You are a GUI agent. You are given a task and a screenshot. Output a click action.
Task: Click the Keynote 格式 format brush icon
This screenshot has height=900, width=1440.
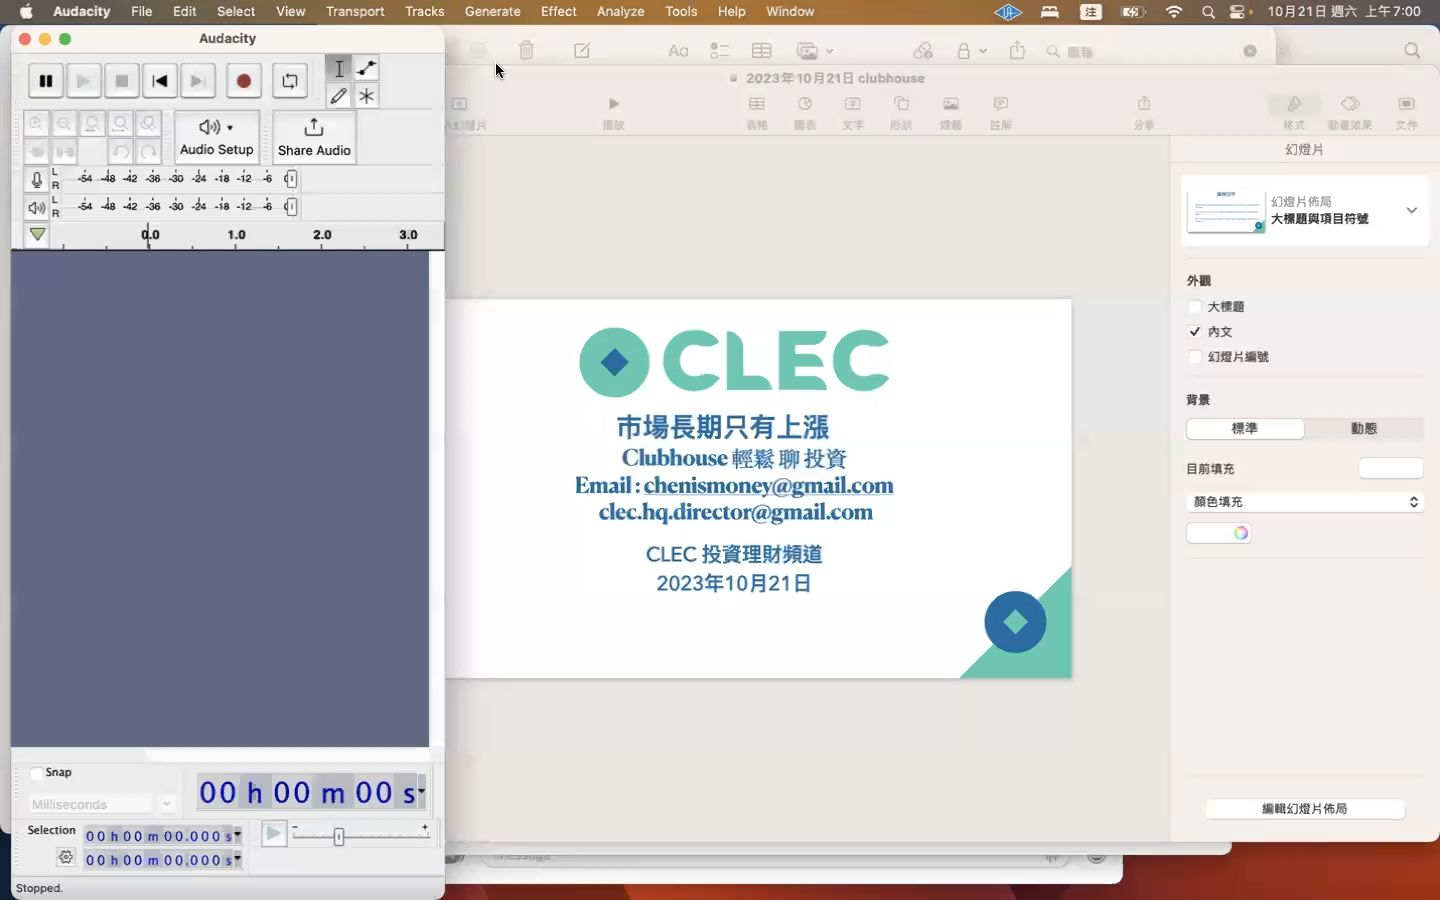(x=1294, y=104)
